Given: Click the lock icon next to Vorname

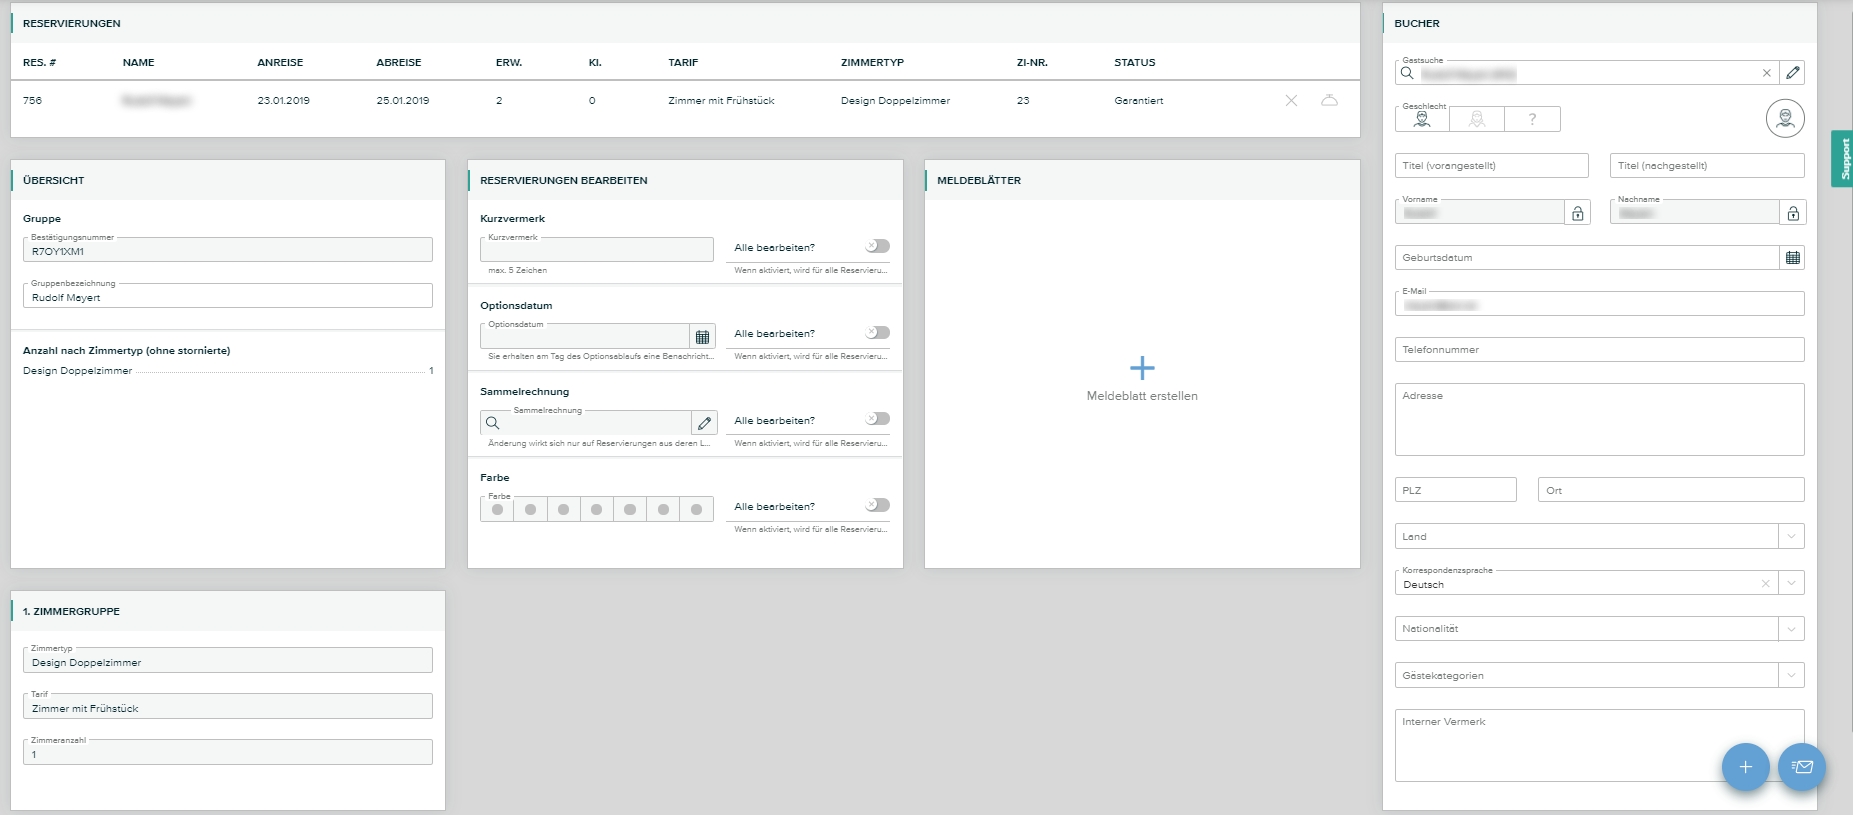Looking at the screenshot, I should pyautogui.click(x=1577, y=213).
